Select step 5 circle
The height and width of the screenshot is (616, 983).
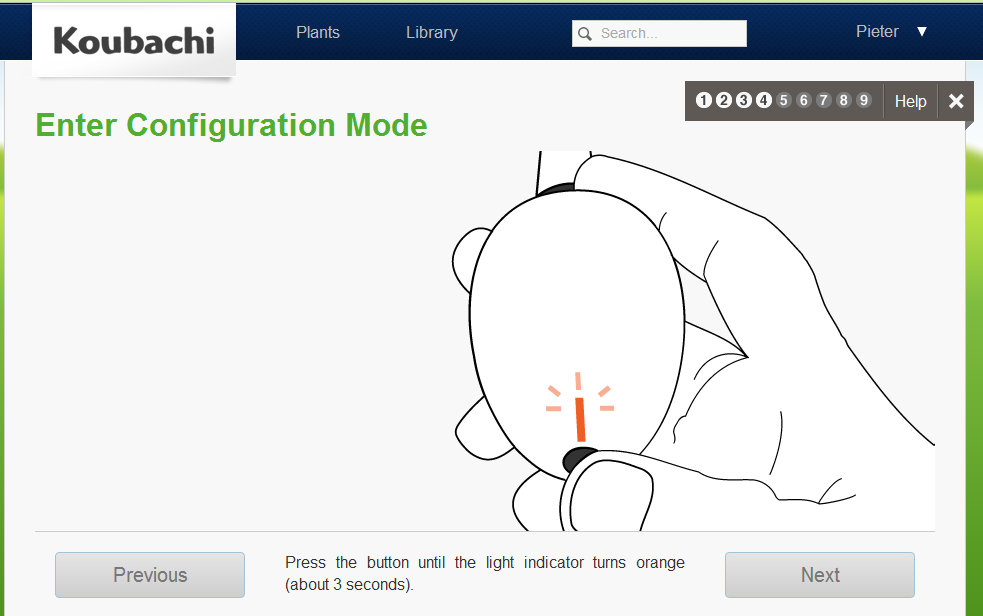[784, 100]
